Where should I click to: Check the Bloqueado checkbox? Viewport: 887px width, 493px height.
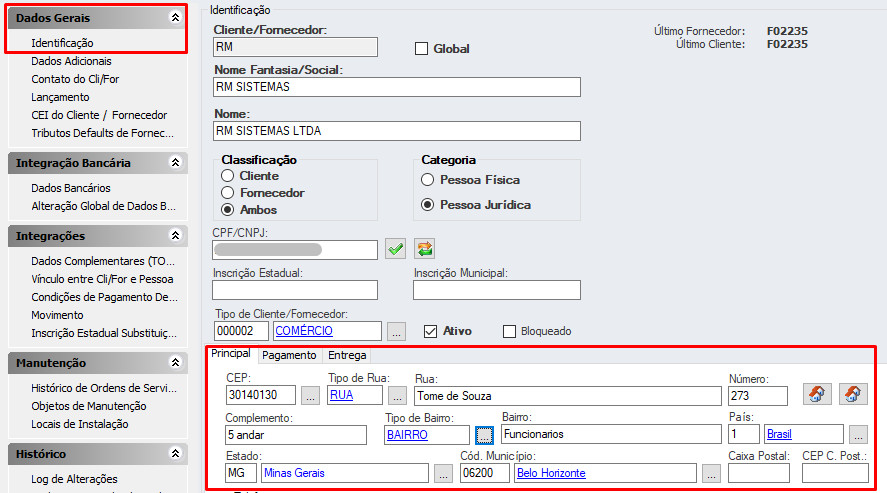pyautogui.click(x=509, y=331)
